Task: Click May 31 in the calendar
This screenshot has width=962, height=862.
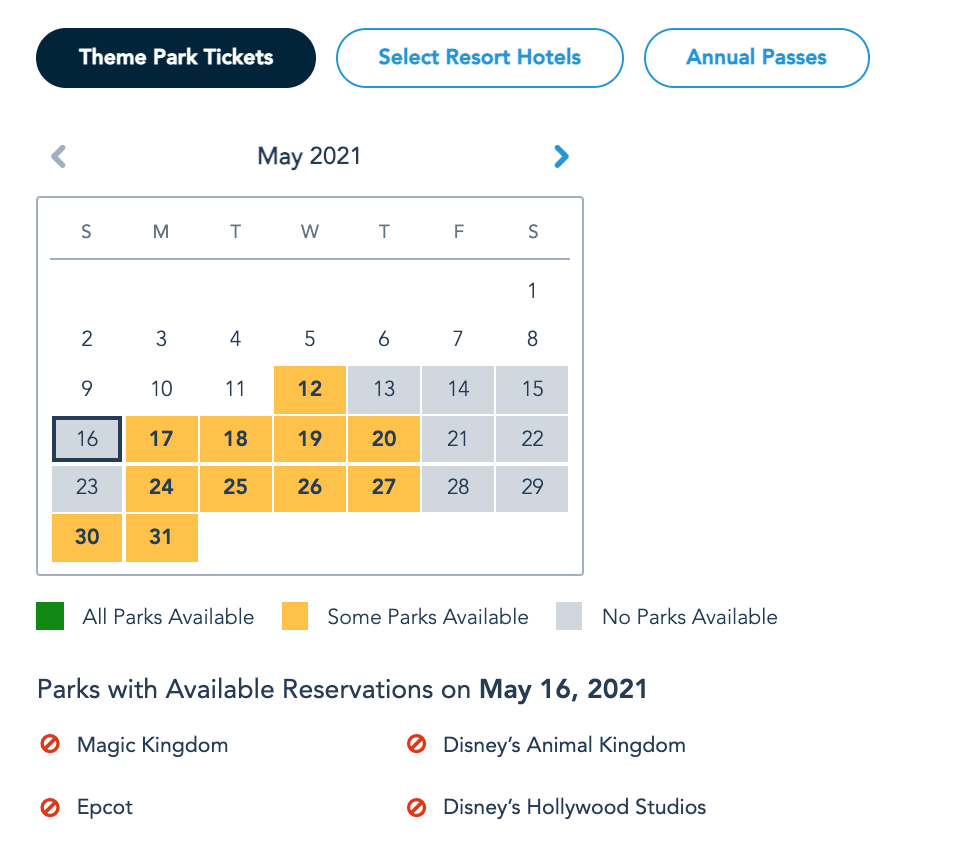Action: pos(161,537)
